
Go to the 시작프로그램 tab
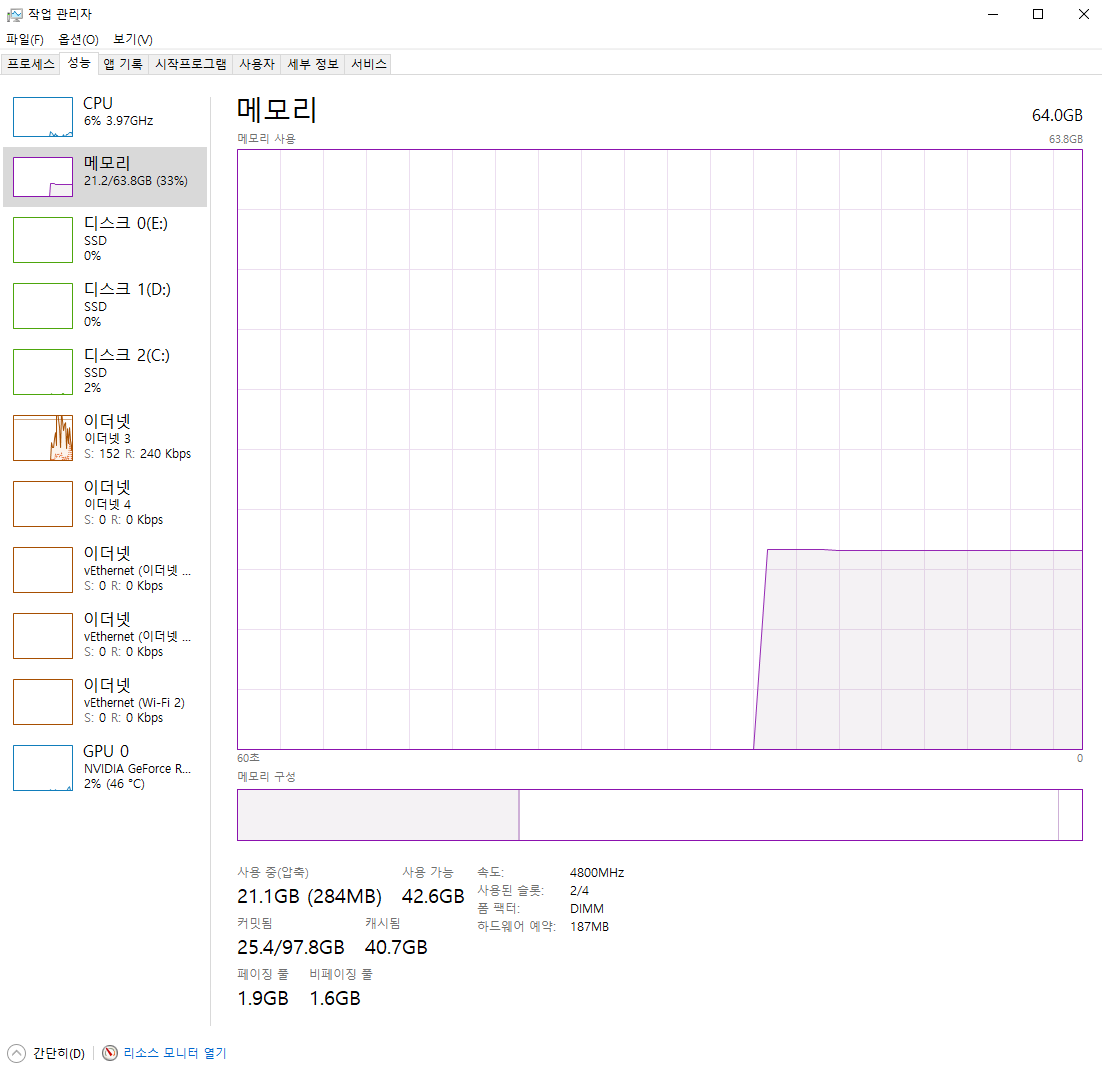click(191, 64)
